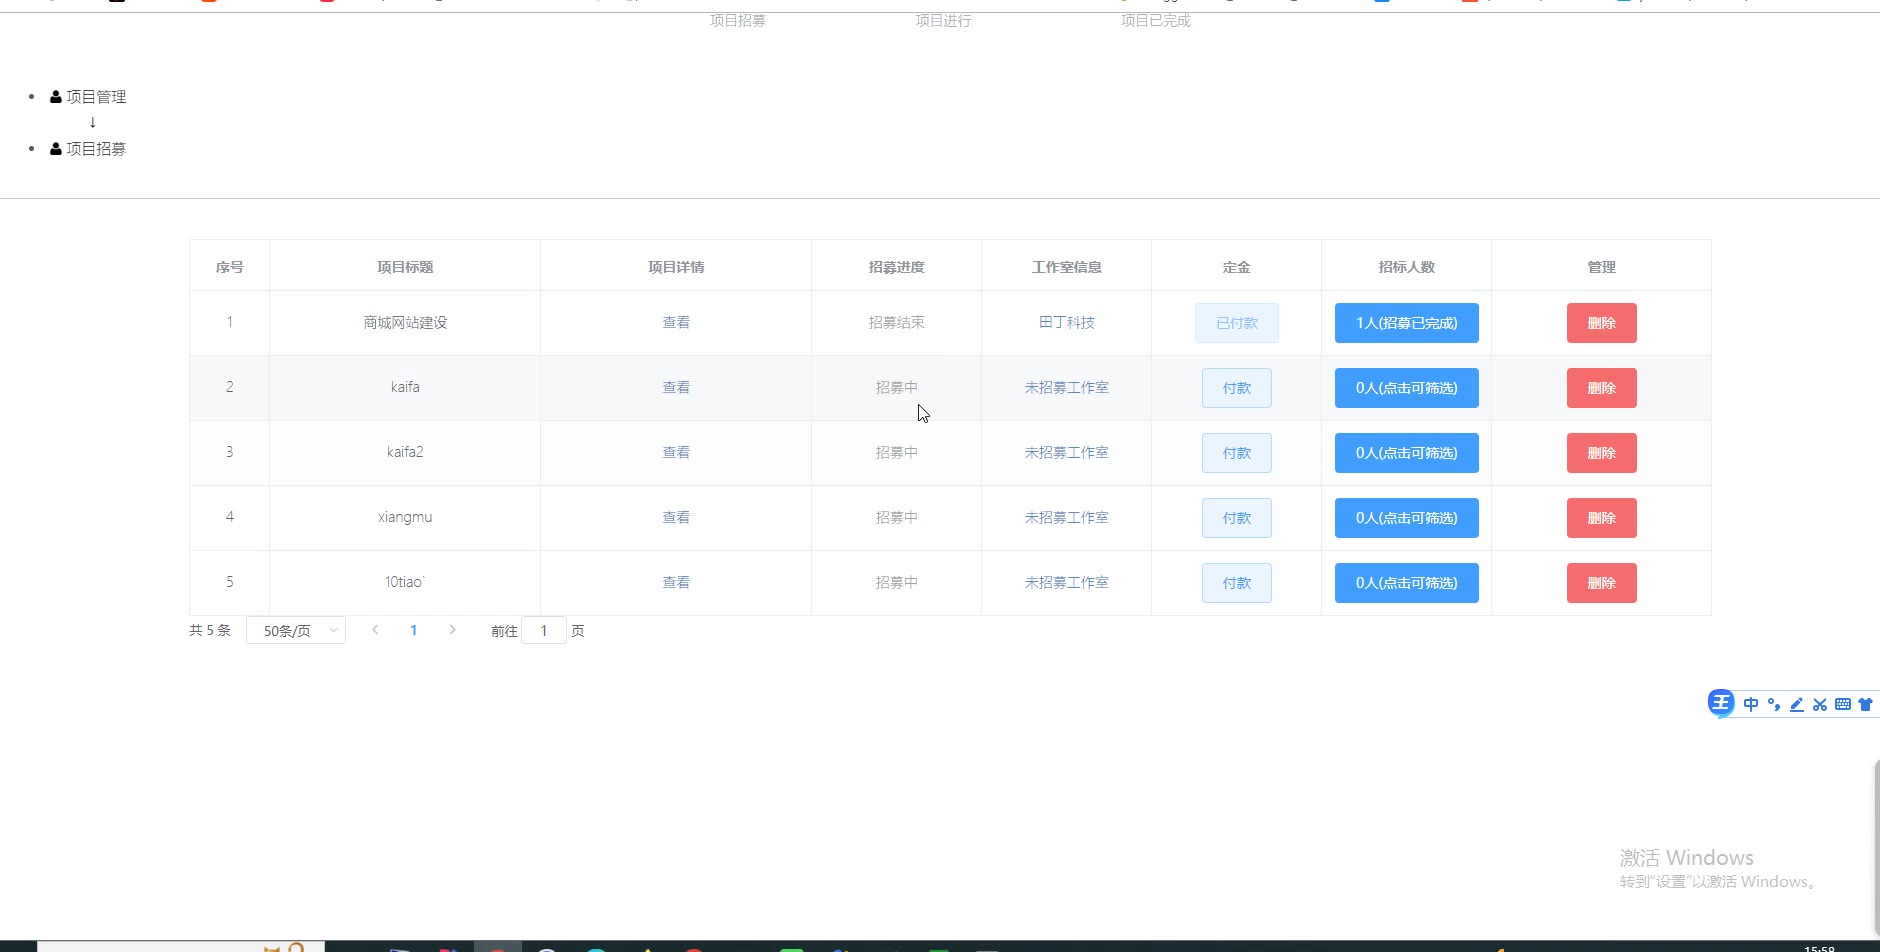Focus the 前往 page number input
1880x952 pixels.
point(544,630)
